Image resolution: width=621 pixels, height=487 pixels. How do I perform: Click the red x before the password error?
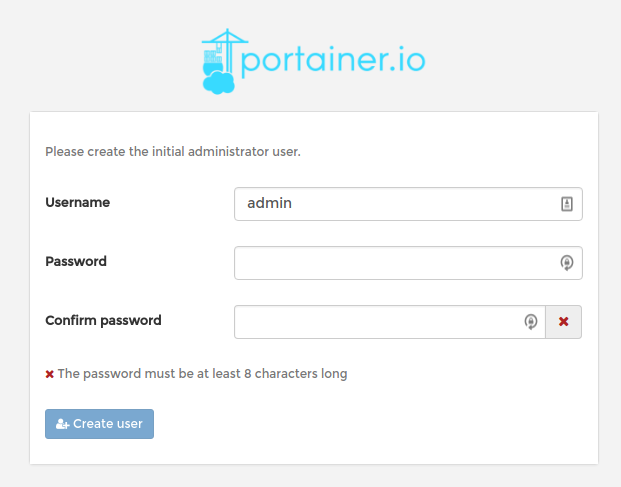[x=50, y=374]
